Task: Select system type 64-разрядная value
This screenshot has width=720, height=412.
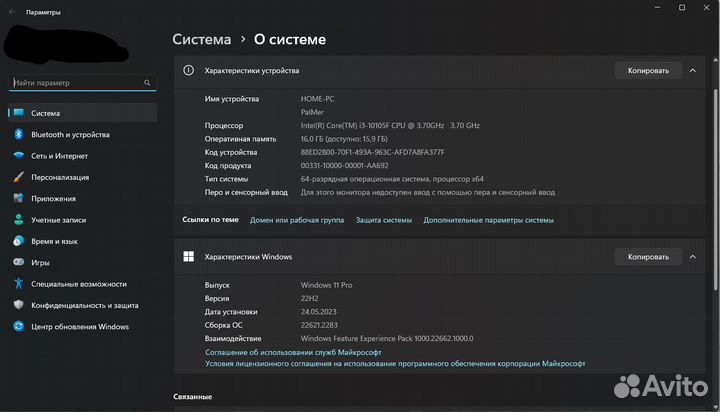Action: (x=392, y=179)
